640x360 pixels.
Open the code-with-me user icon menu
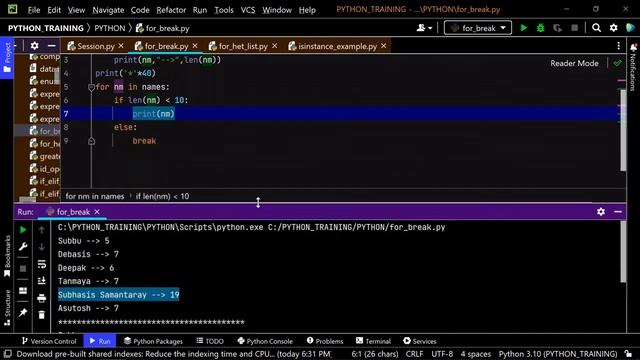(424, 28)
